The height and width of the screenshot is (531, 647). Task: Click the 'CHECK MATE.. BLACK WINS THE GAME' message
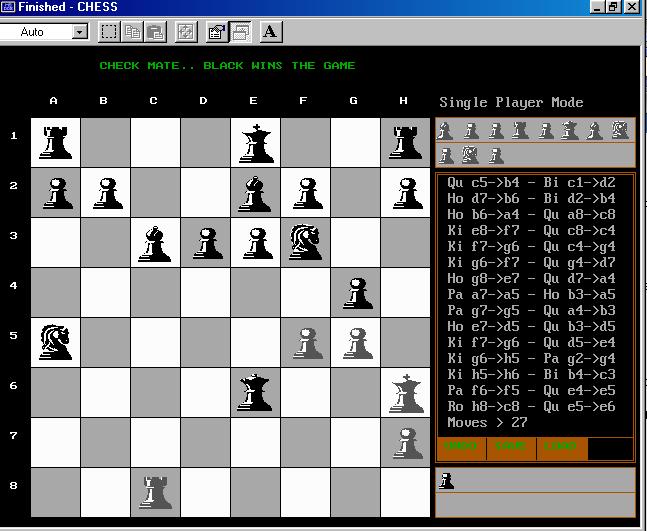coord(227,66)
